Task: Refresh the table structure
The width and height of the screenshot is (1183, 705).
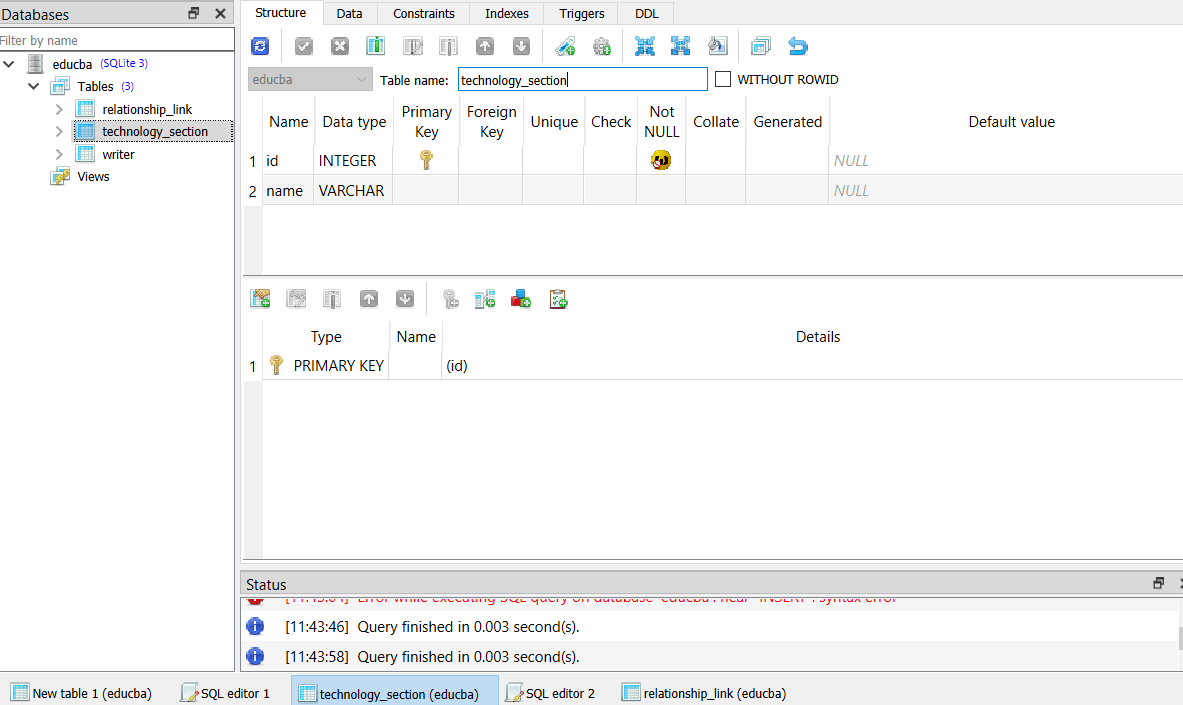Action: [260, 45]
